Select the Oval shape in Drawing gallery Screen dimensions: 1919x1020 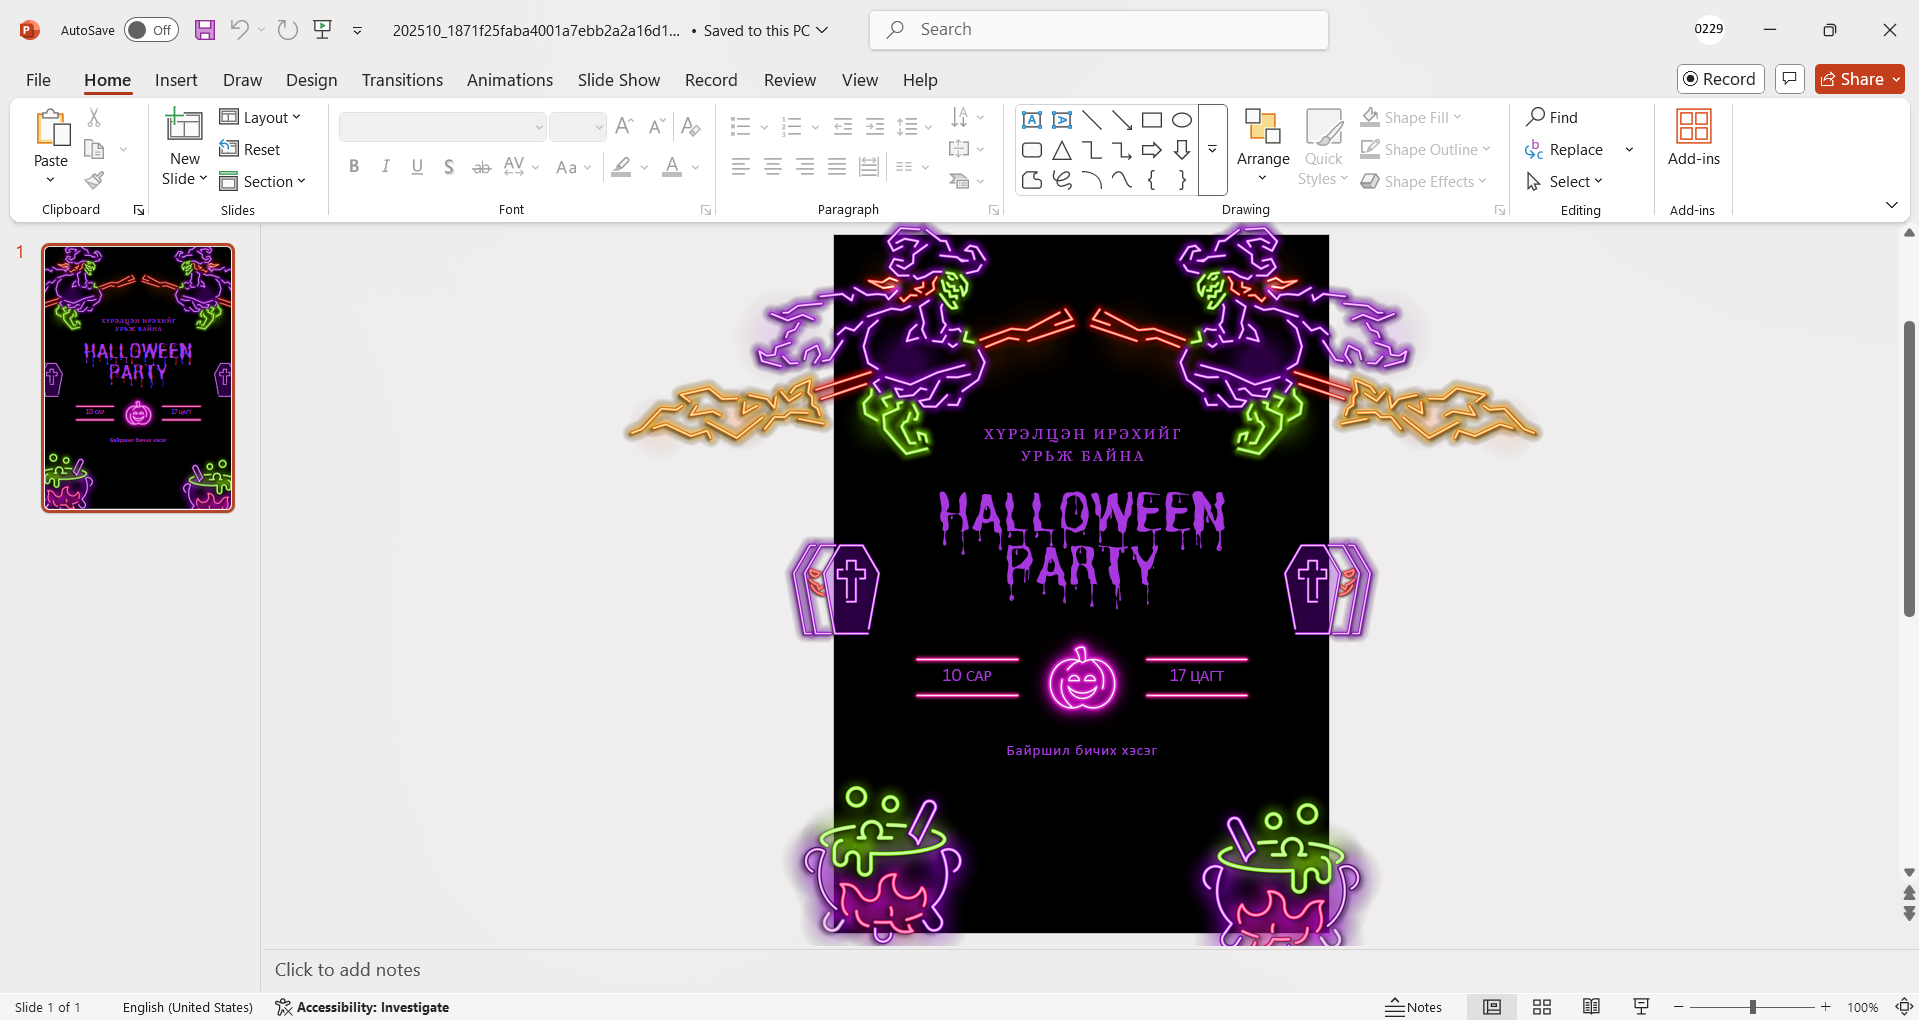1181,121
